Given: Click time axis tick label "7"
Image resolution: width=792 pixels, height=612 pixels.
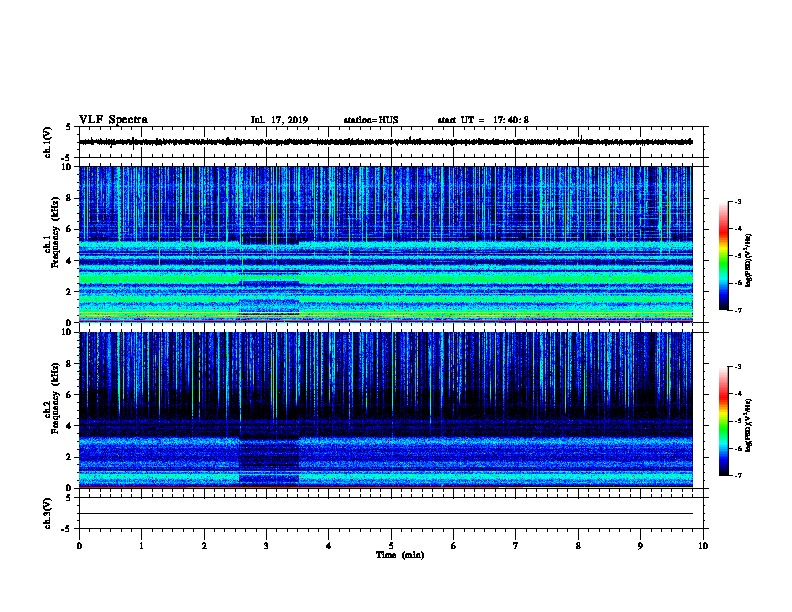Looking at the screenshot, I should tap(516, 545).
